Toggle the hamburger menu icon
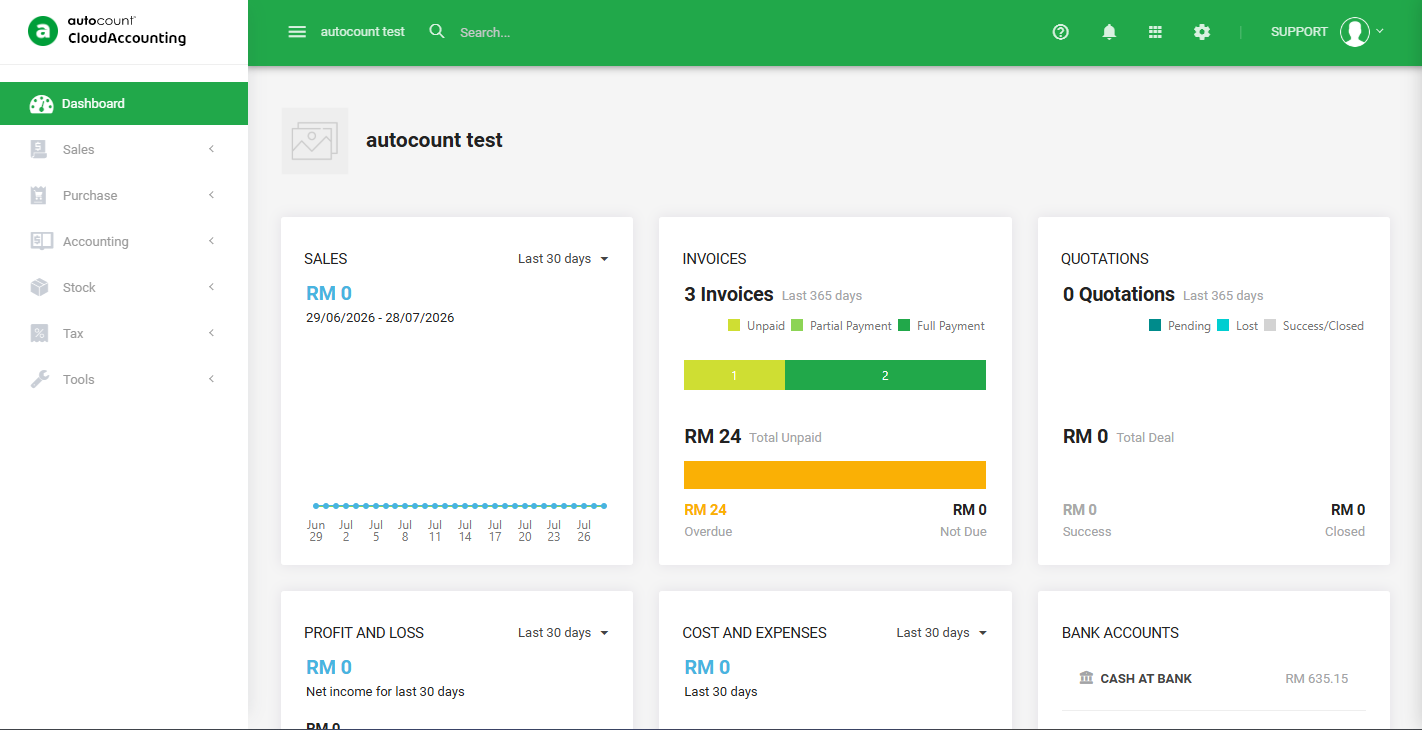 coord(297,32)
